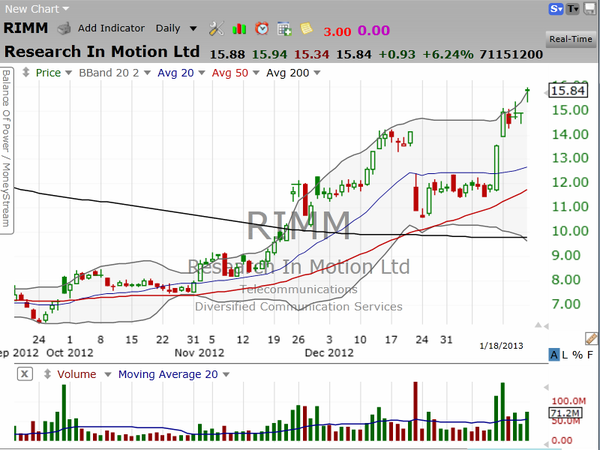Click the volume pane reorder arrows icon
The height and width of the screenshot is (450, 600).
(x=47, y=374)
